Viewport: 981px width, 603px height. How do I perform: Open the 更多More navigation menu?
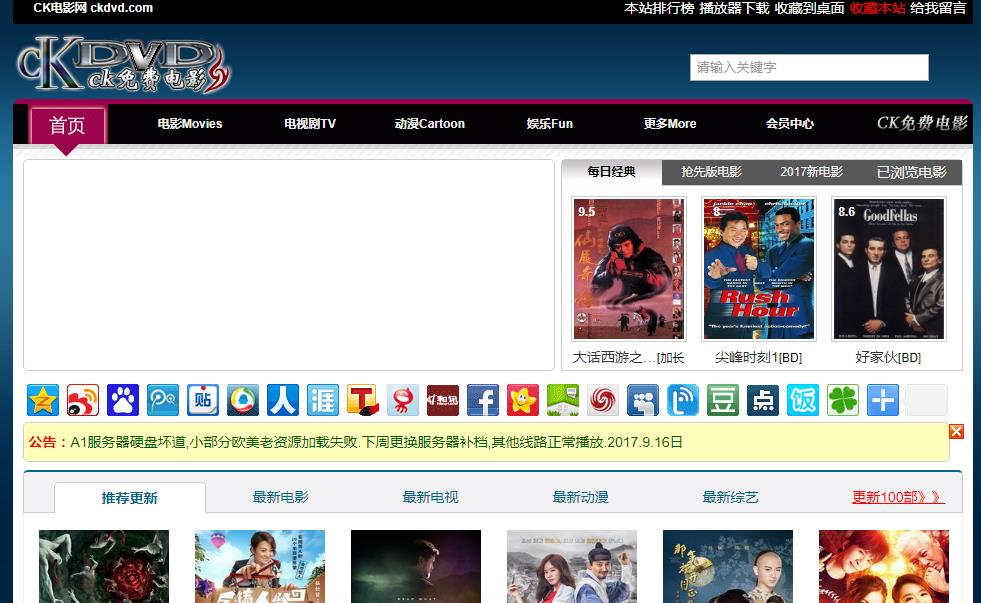click(x=669, y=124)
